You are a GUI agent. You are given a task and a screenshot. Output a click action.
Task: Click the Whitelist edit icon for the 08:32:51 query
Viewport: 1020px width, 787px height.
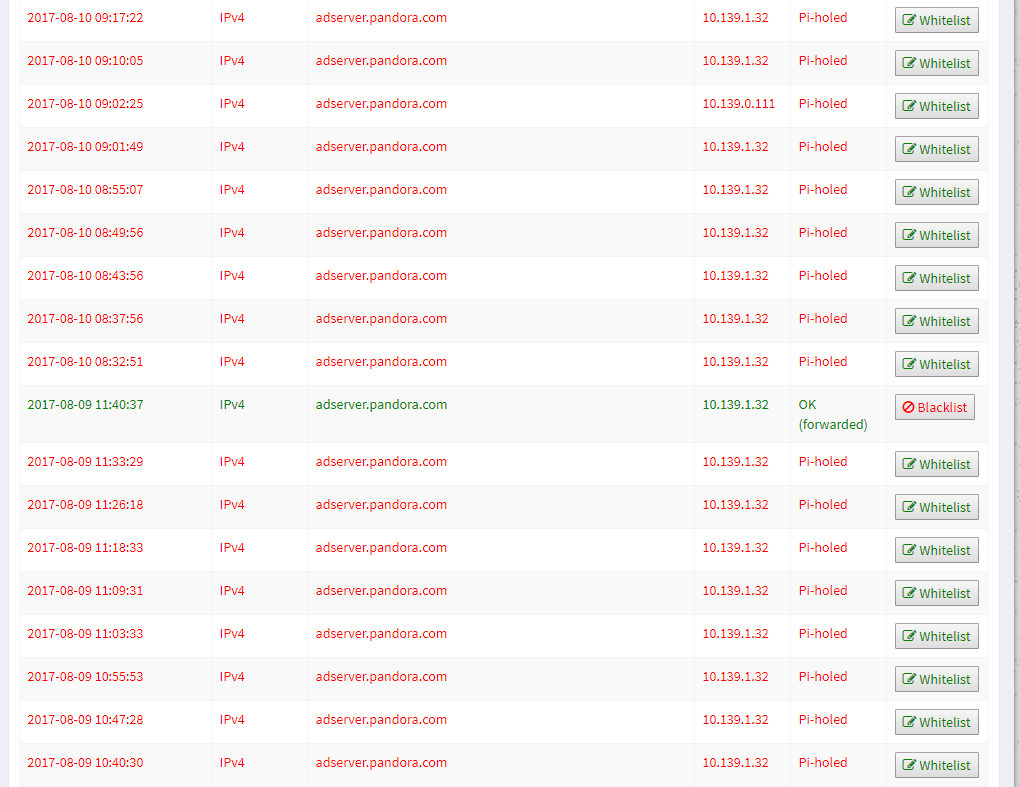click(909, 364)
